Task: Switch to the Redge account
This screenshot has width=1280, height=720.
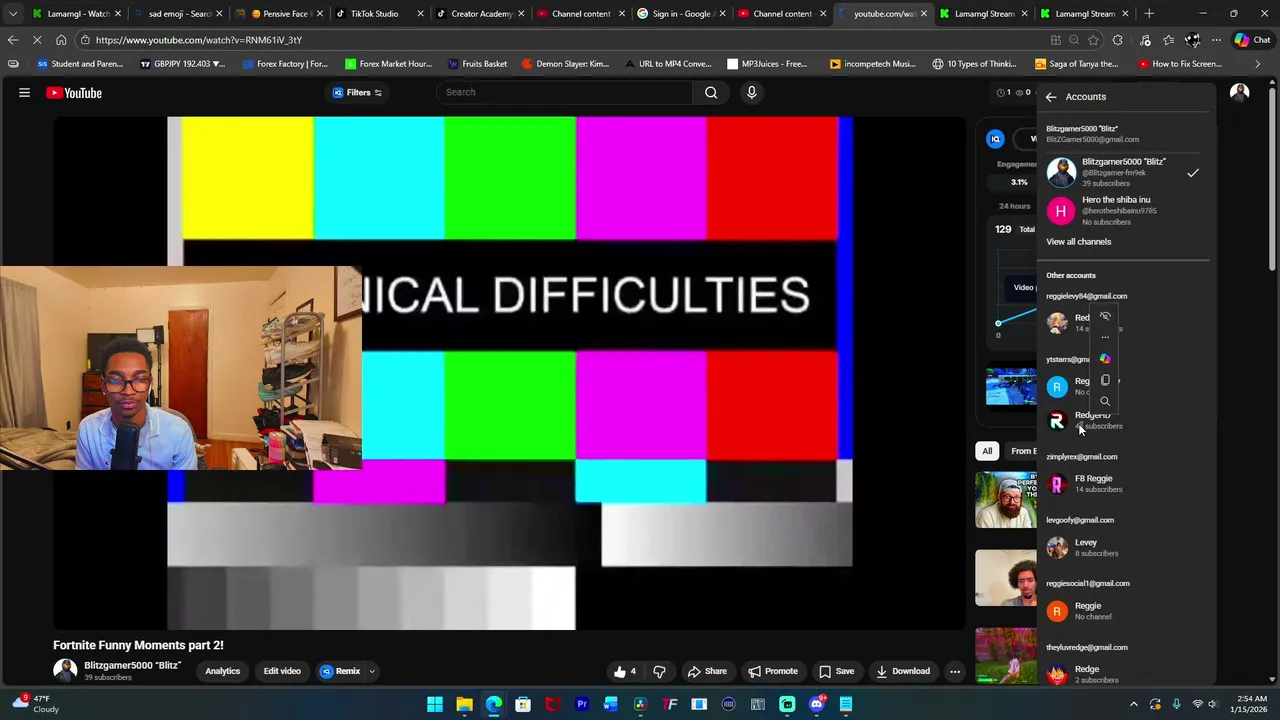Action: point(1124,674)
